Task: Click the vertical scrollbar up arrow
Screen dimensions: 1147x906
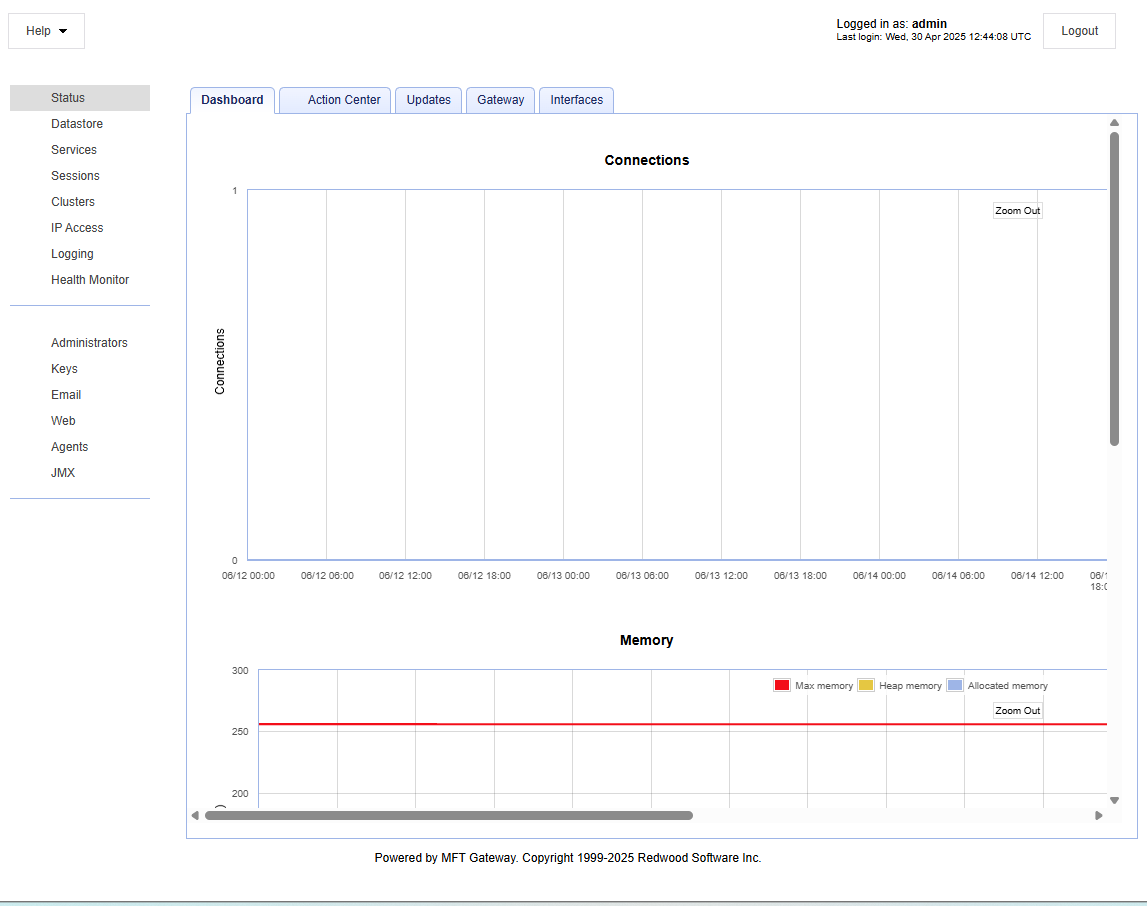Action: coord(1114,123)
